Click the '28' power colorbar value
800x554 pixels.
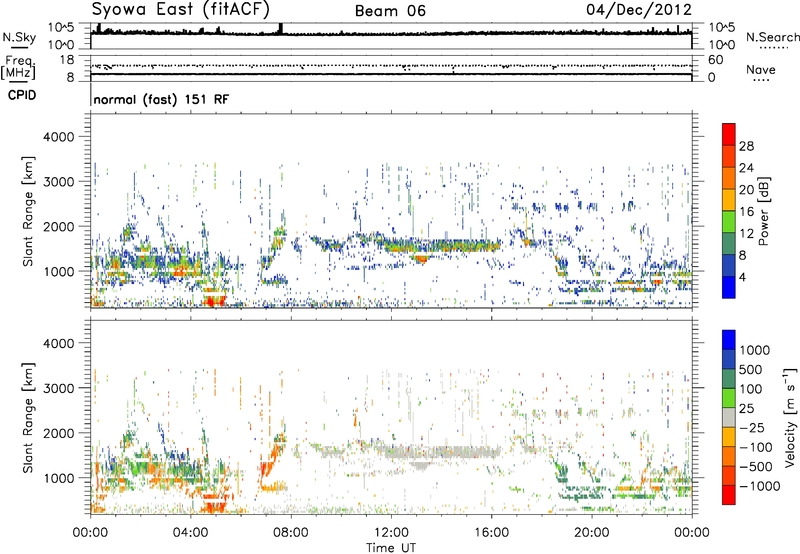coord(746,146)
